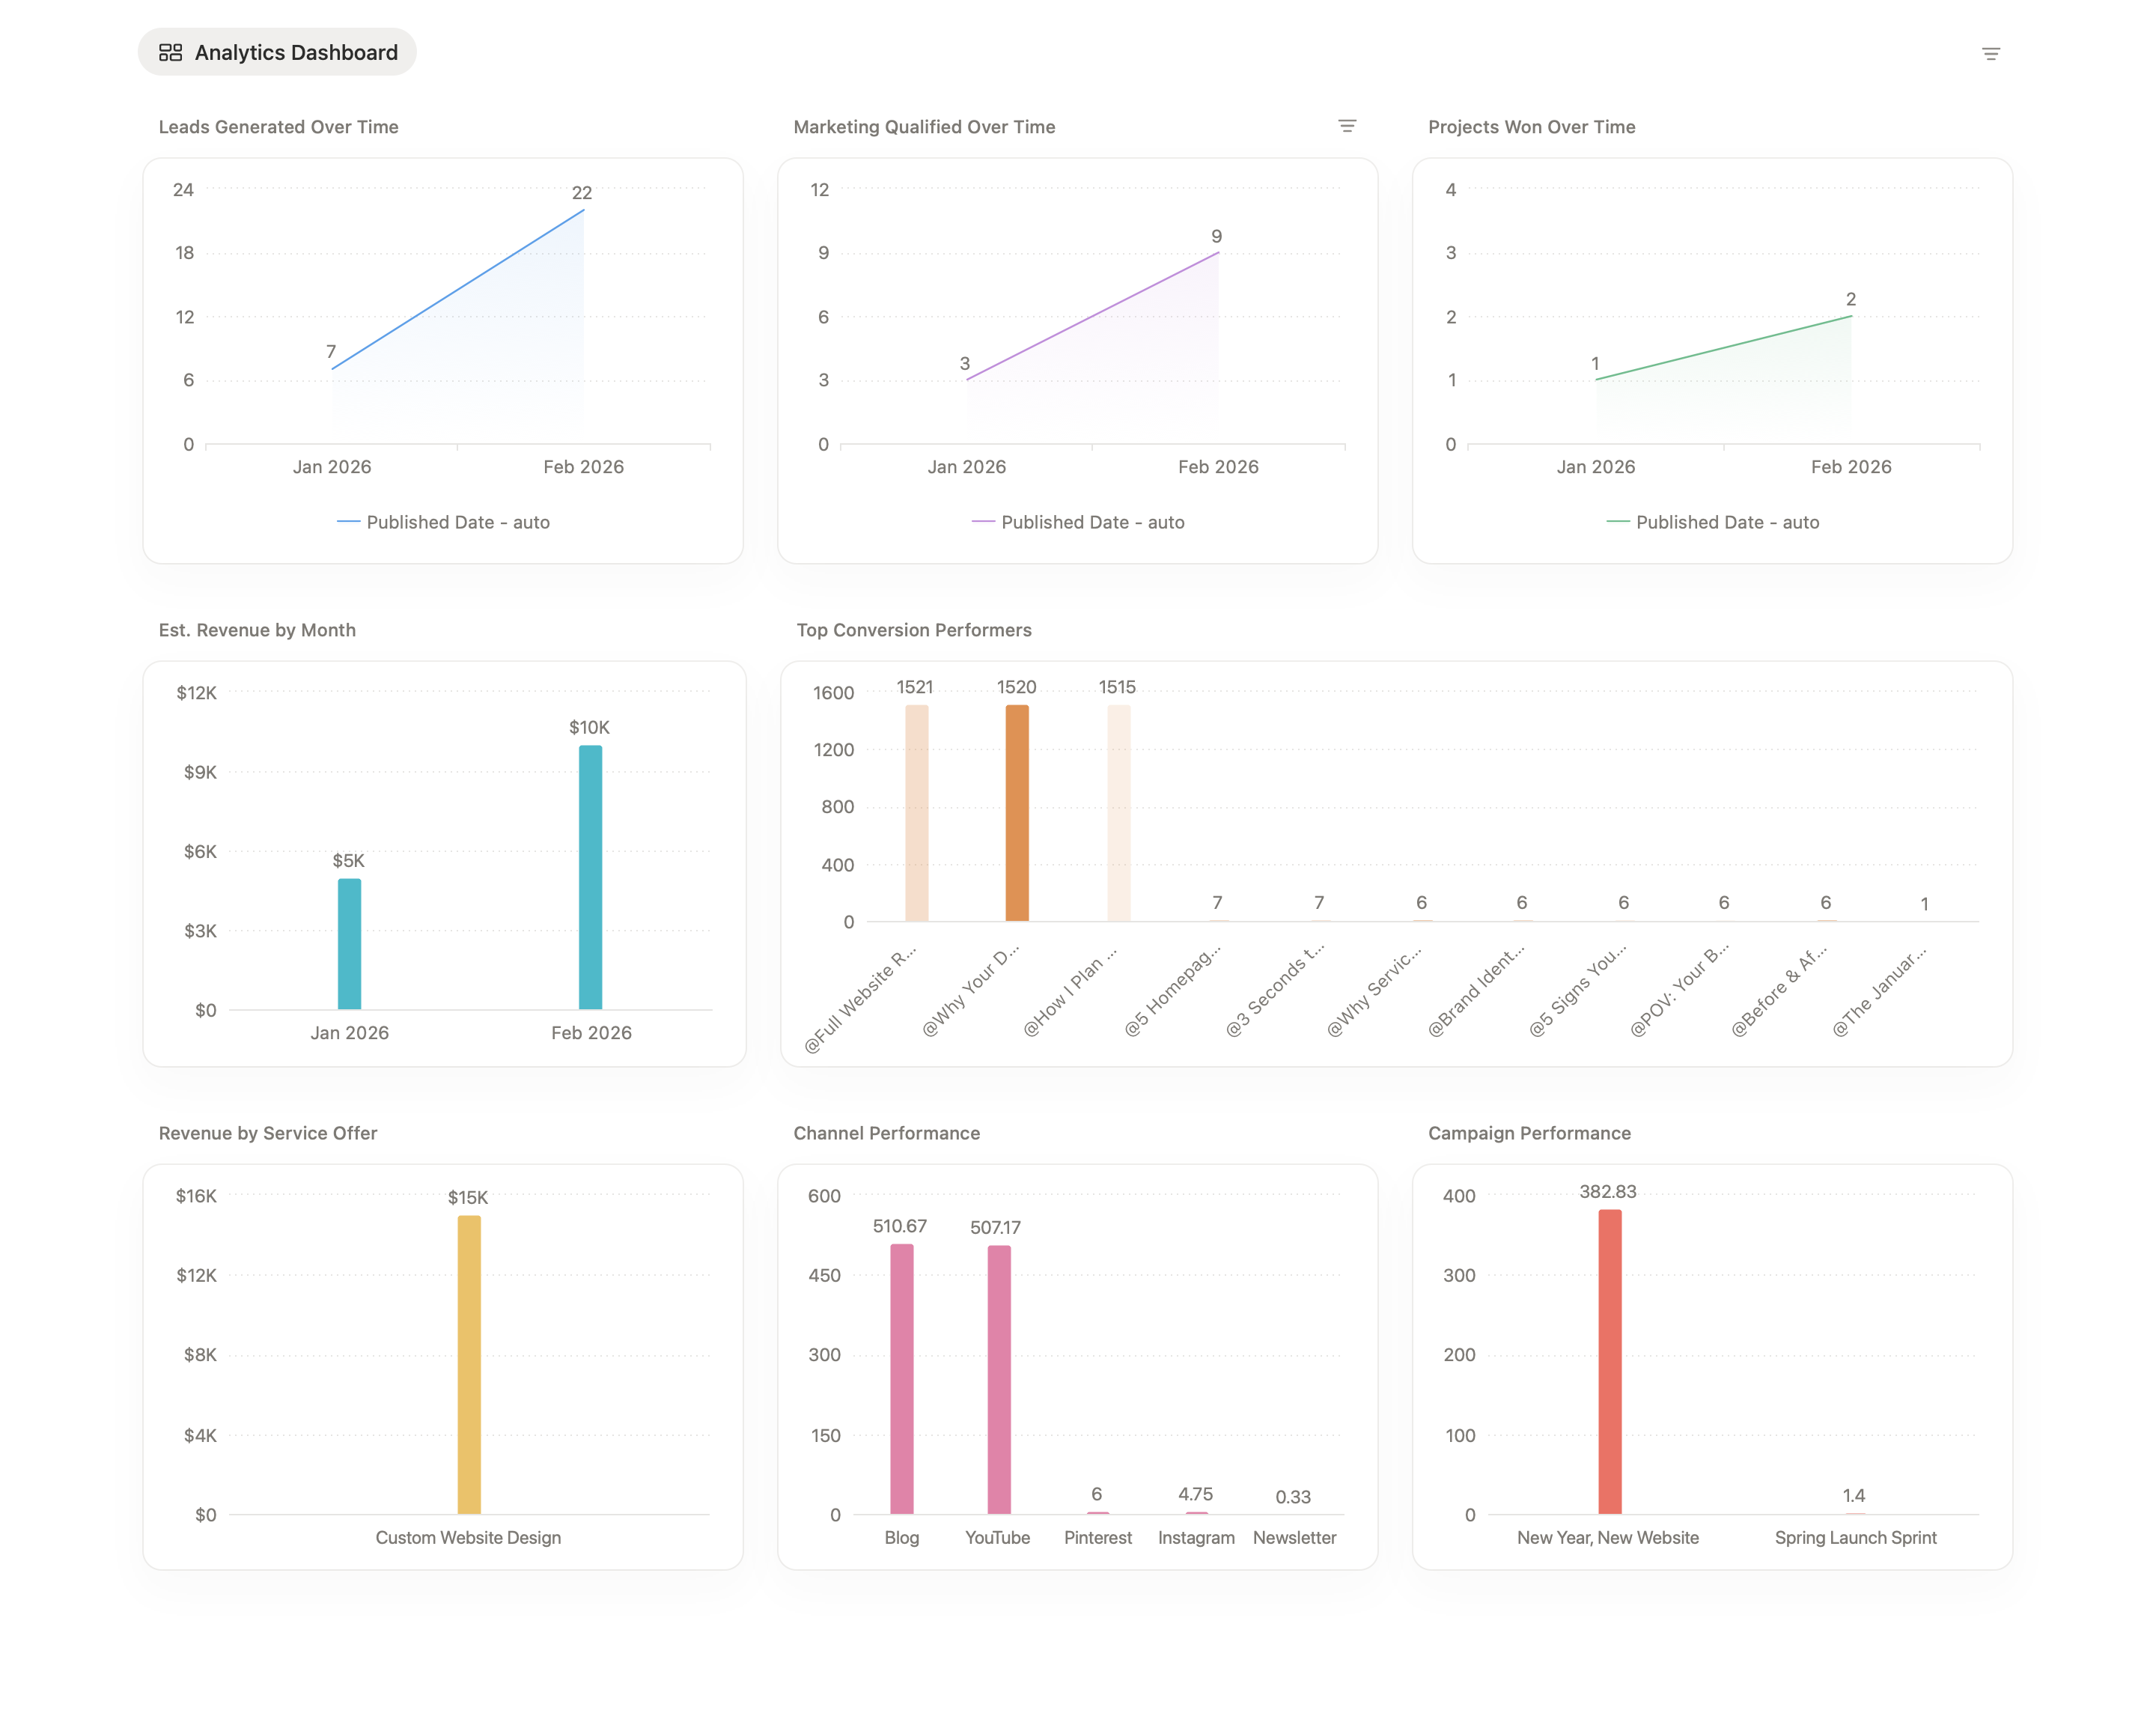Select the Jan 2026 teal revenue bar
This screenshot has width=2156, height=1728.
click(x=349, y=944)
